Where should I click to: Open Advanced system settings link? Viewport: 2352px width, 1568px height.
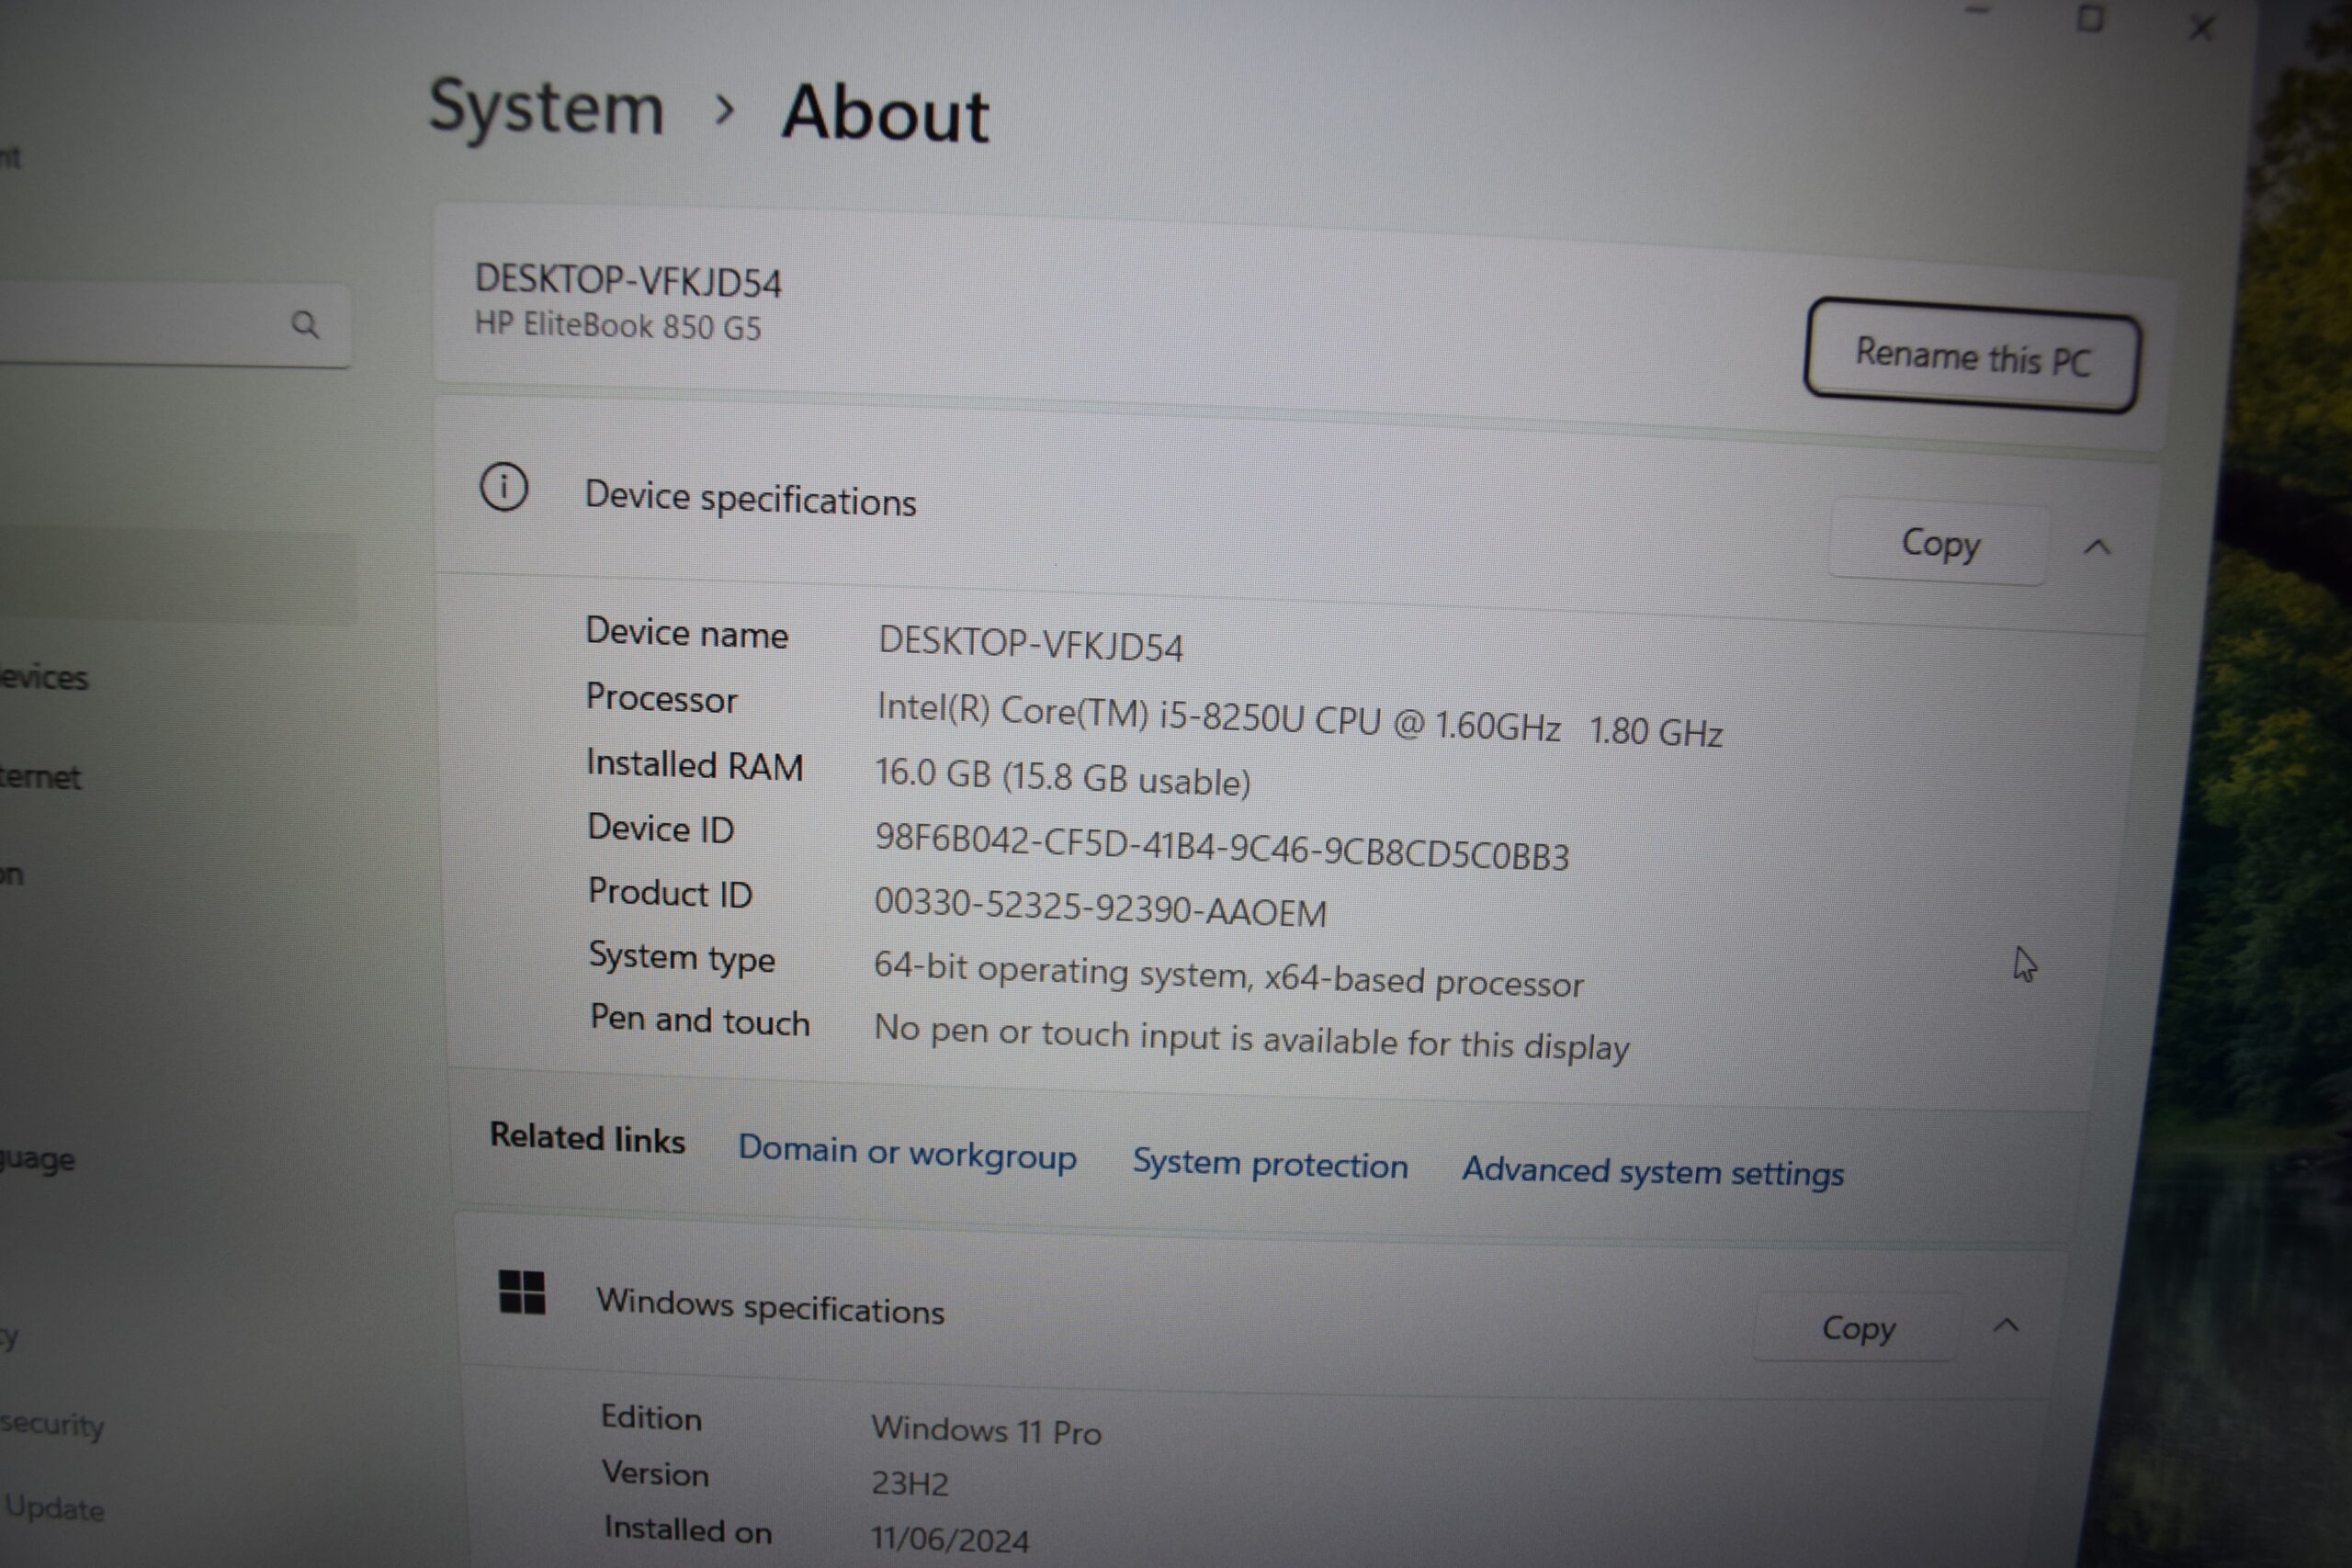(x=1653, y=1171)
